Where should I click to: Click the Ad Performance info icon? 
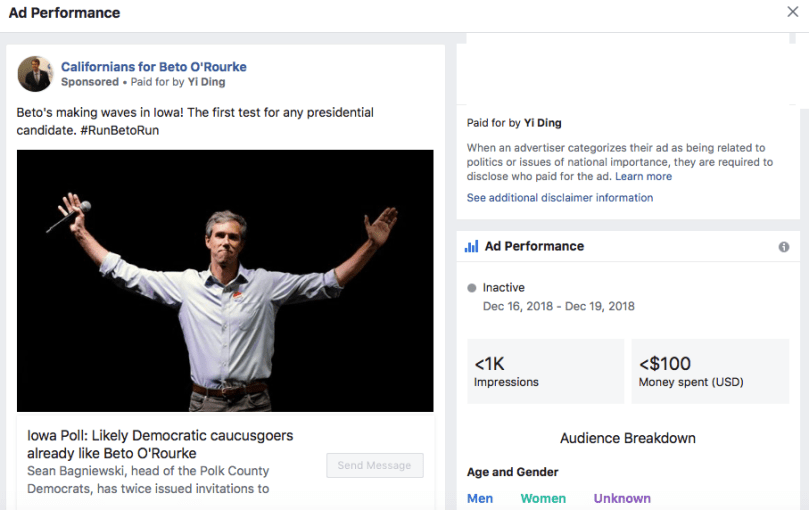[784, 247]
